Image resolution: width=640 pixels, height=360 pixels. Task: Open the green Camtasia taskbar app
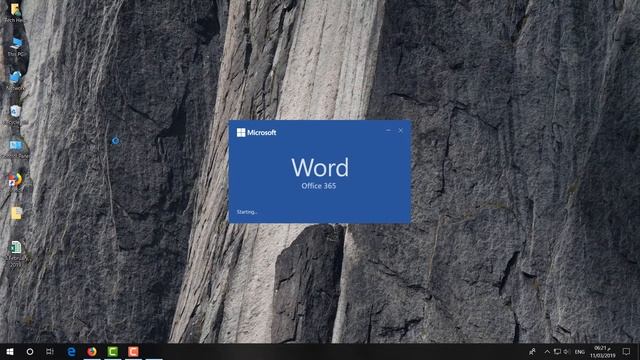click(x=113, y=351)
